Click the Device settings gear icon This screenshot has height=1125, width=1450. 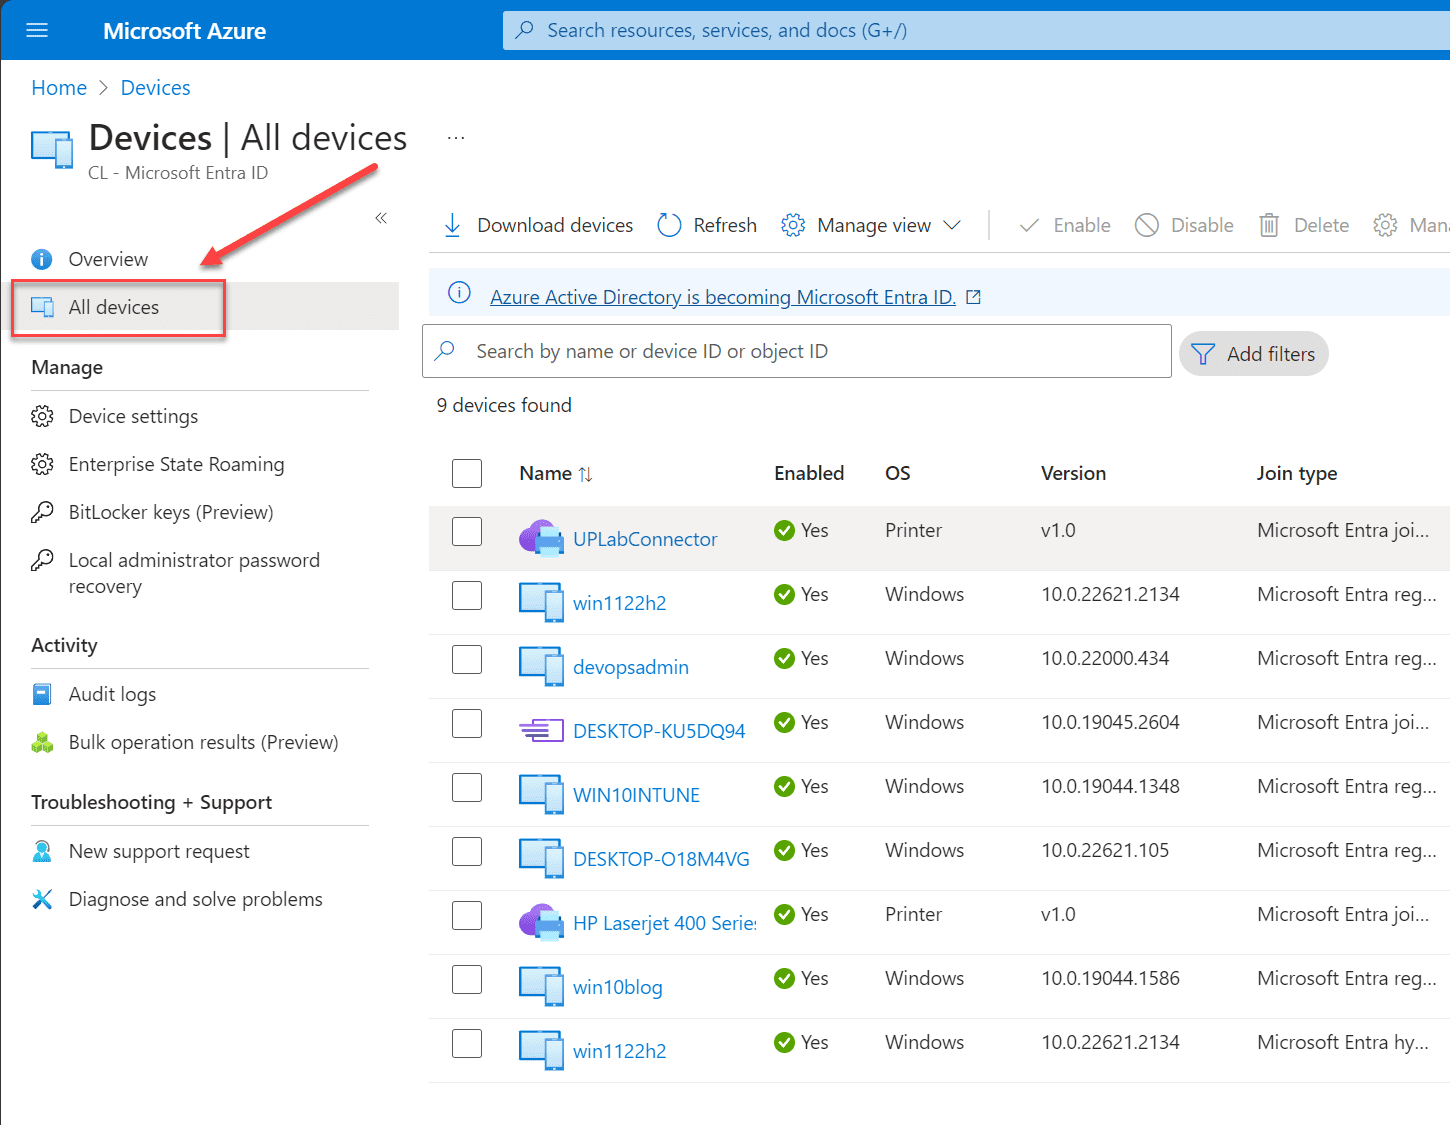[x=42, y=416]
